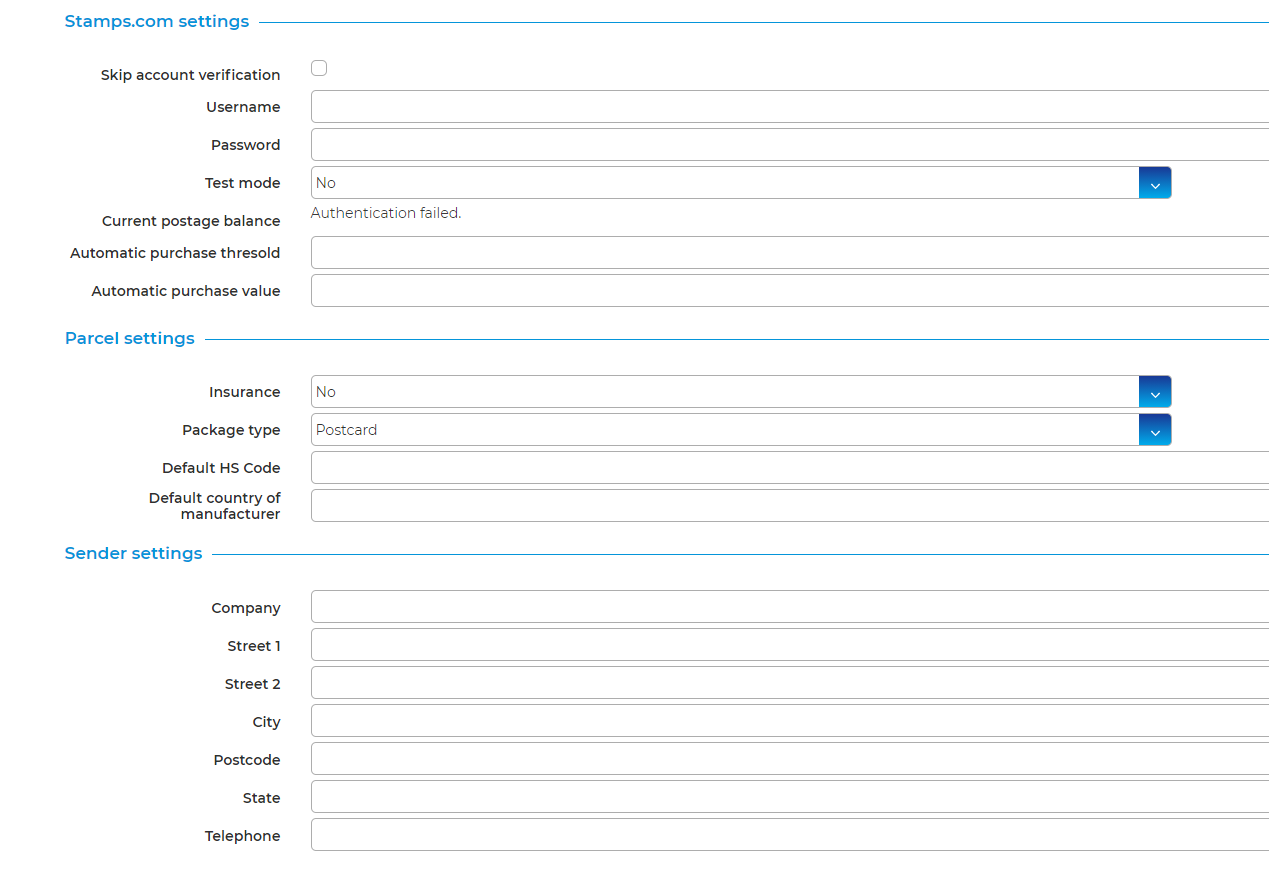Focus the Automatic purchase thresold field
1269x877 pixels.
click(x=790, y=253)
